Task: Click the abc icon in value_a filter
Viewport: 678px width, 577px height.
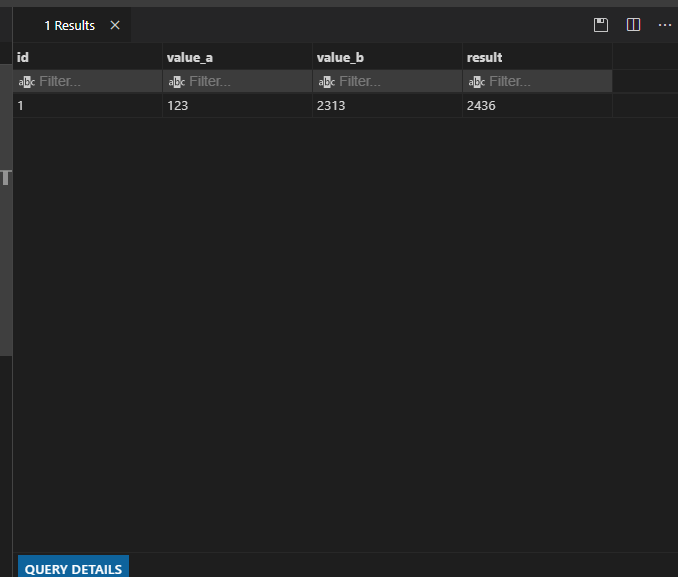Action: pos(176,81)
